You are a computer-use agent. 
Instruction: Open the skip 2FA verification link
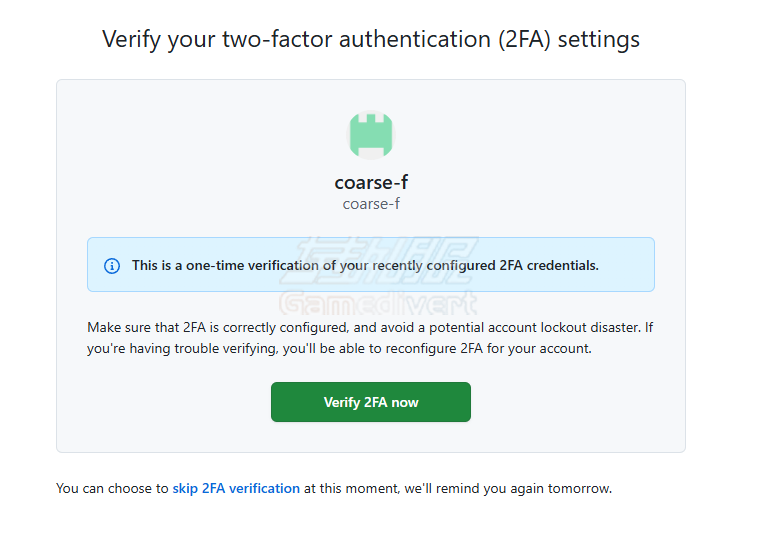[x=236, y=489]
